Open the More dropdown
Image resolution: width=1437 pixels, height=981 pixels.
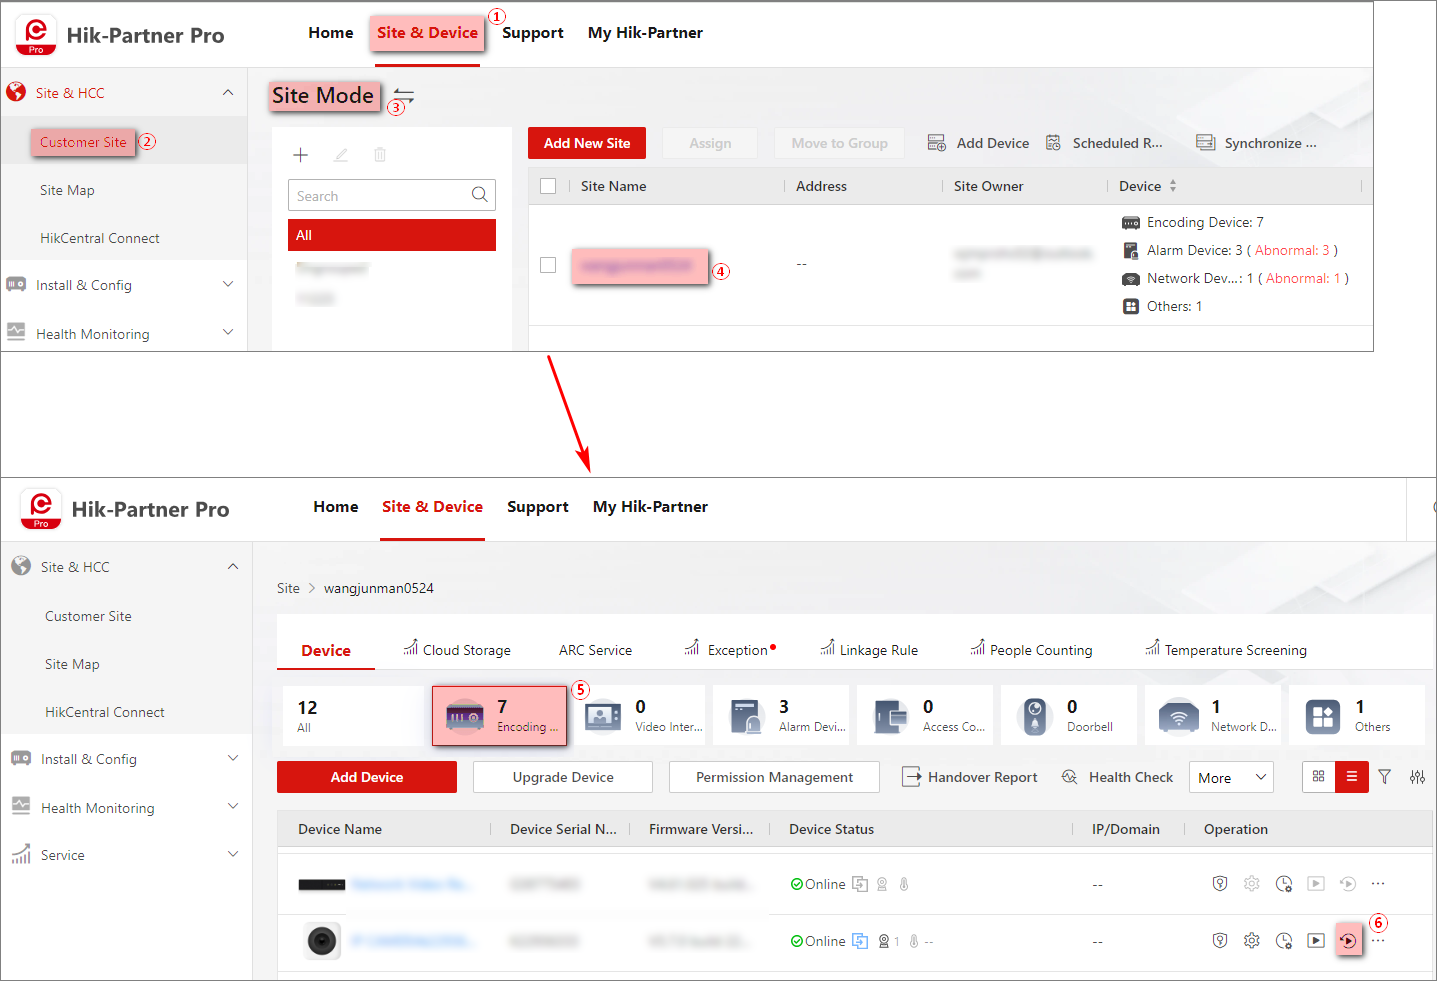click(x=1231, y=777)
